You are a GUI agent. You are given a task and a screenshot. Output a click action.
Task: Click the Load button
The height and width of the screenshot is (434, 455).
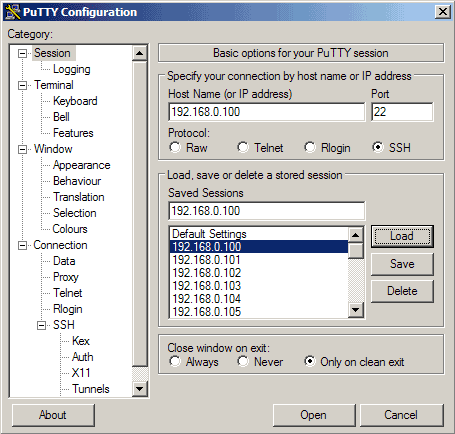[402, 236]
